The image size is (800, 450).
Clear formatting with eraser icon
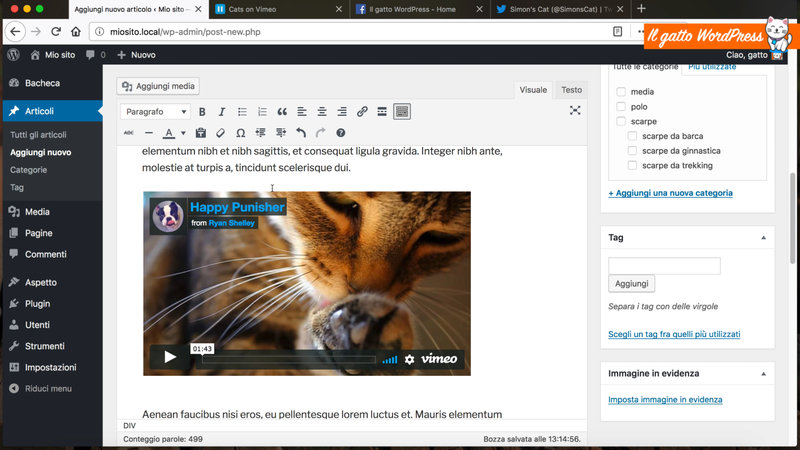tap(220, 133)
